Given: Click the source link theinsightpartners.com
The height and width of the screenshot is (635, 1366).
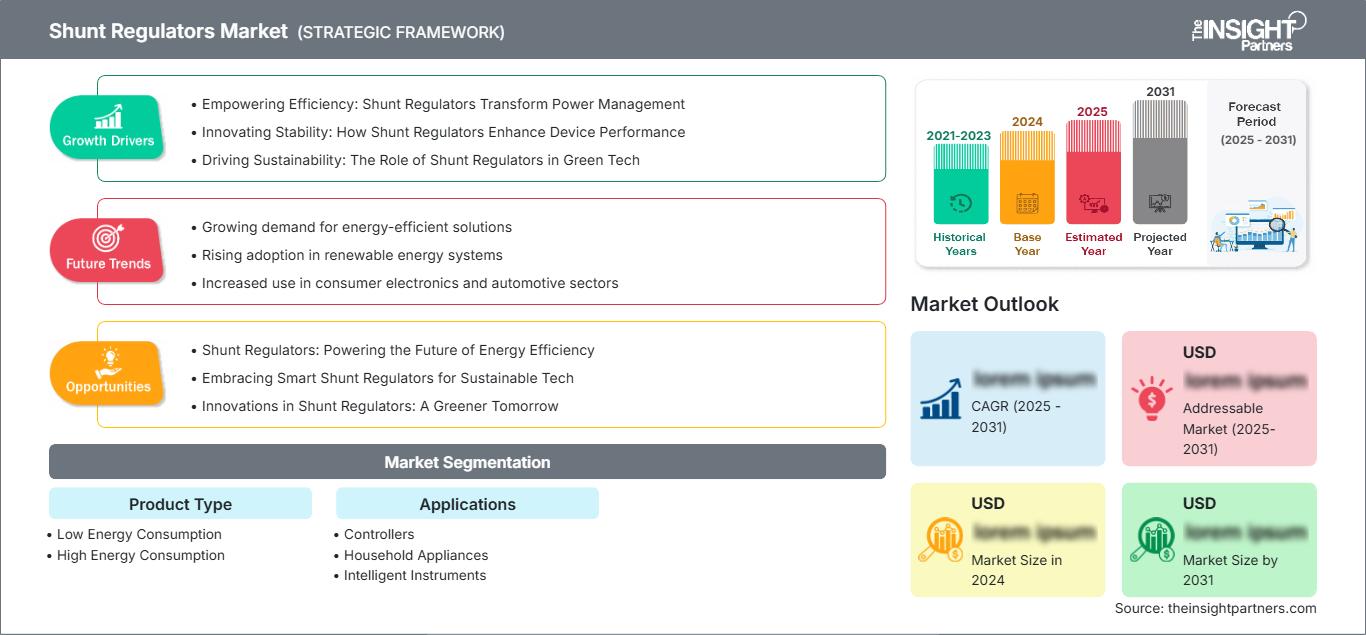Looking at the screenshot, I should pyautogui.click(x=1243, y=608).
